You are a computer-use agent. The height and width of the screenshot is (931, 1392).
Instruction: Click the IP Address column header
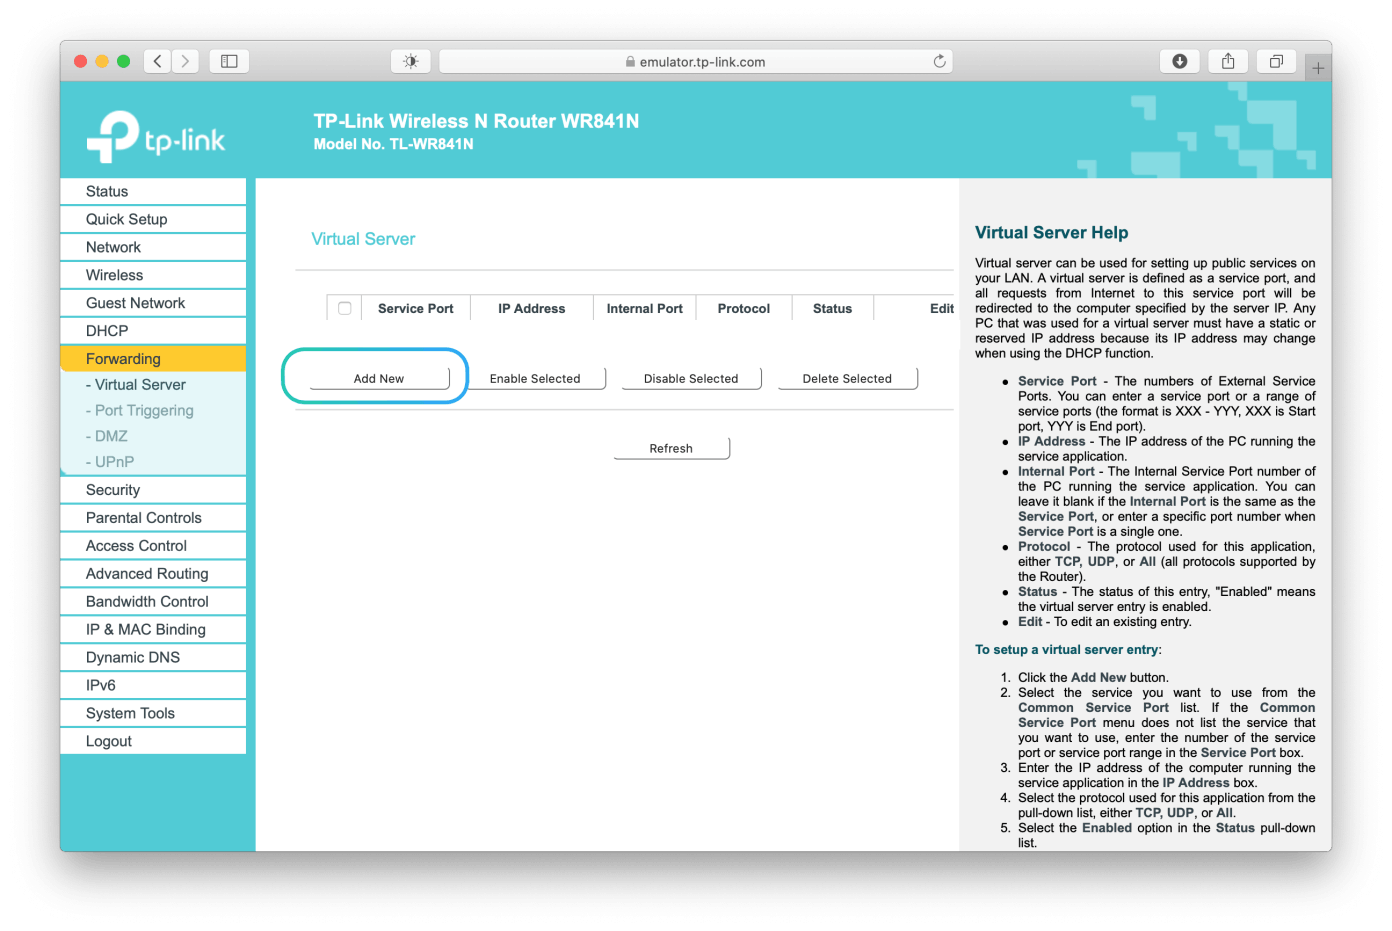[532, 309]
